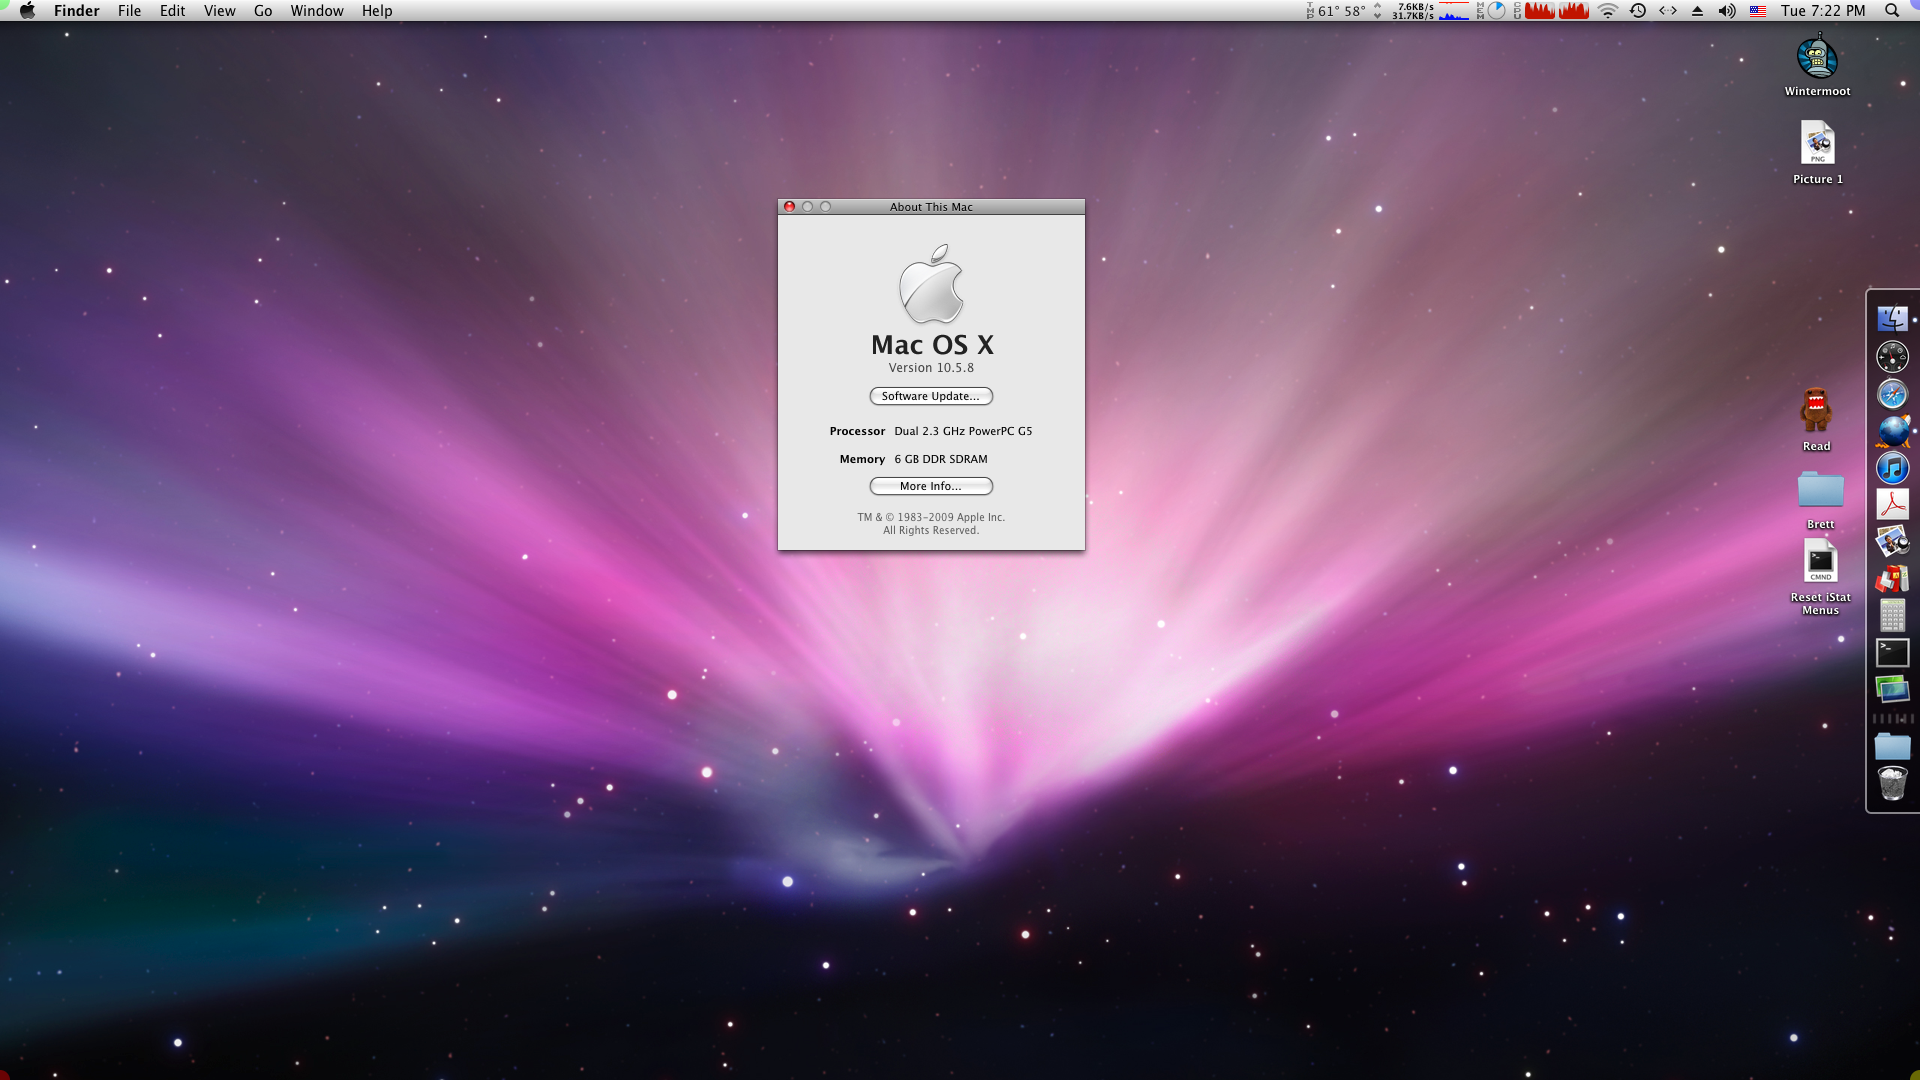Screen dimensions: 1920x1080
Task: Open the Calculator dock icon
Action: point(1892,616)
